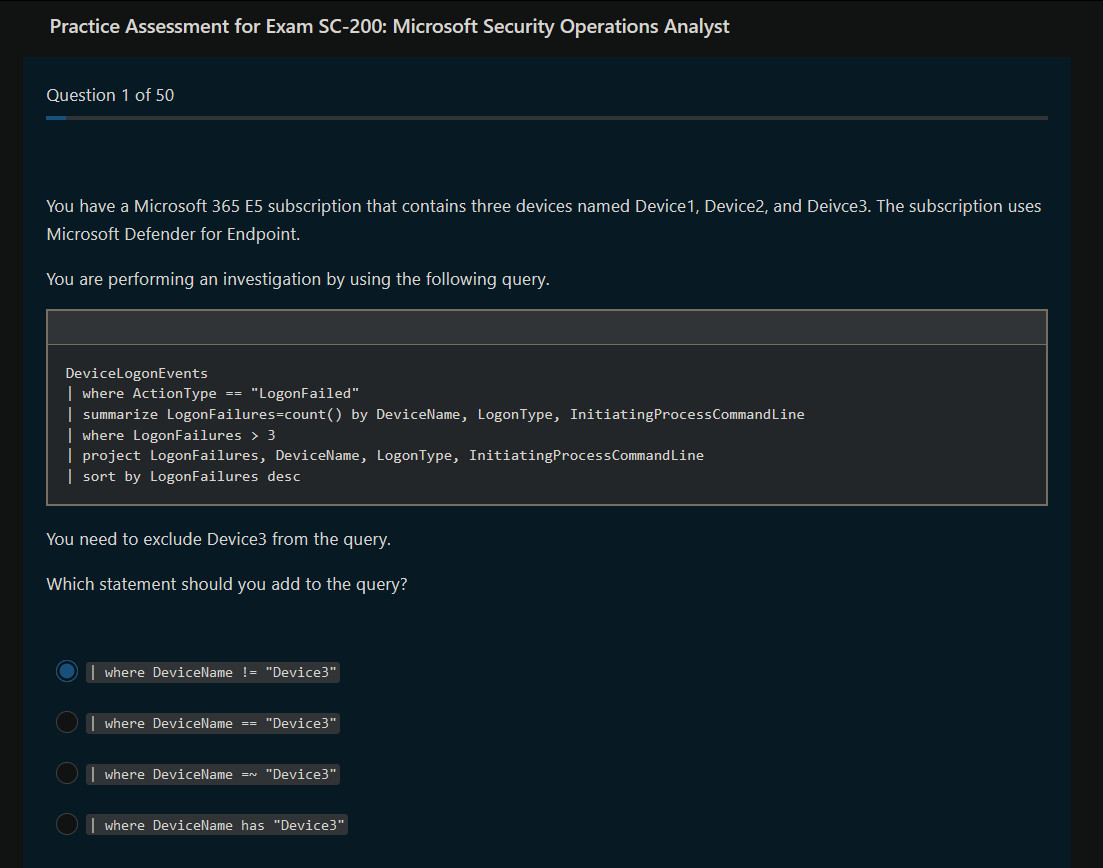Click the "Which statement should you add" question
The image size is (1103, 868).
click(227, 585)
